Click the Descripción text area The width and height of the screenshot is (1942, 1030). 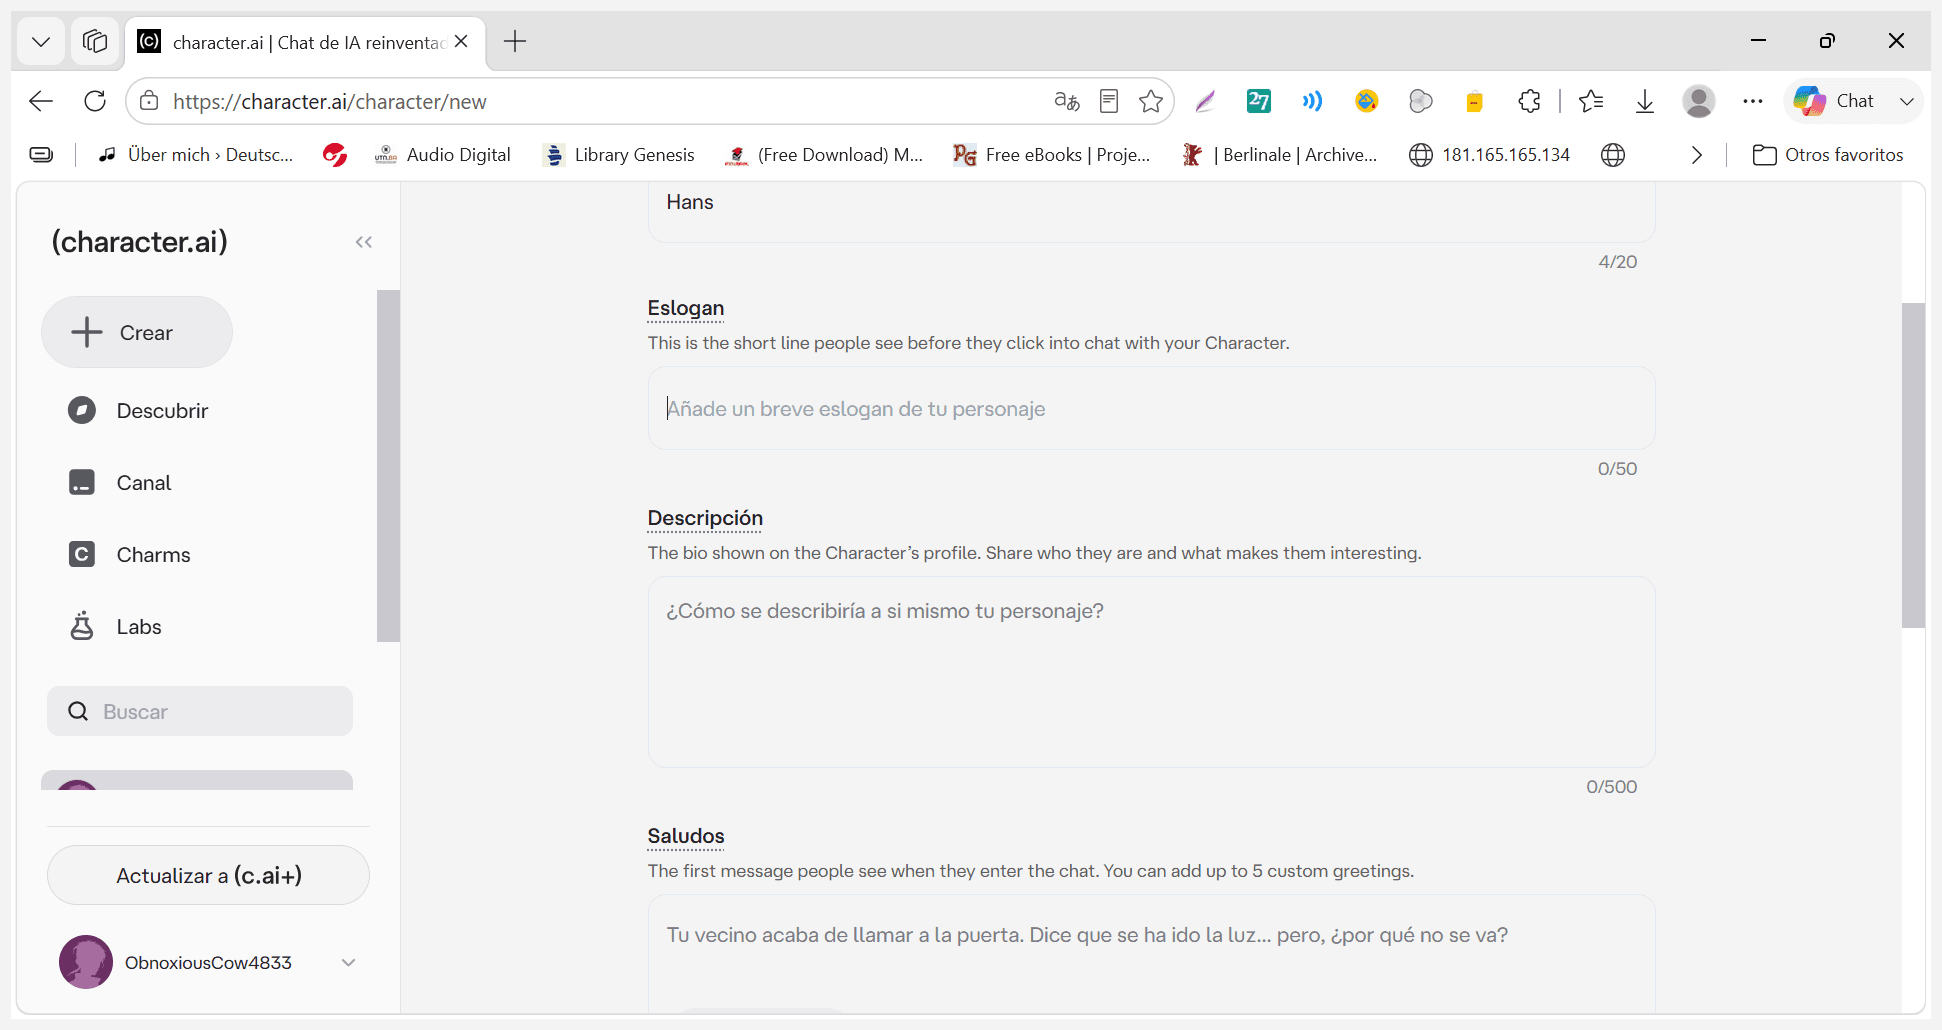click(x=1151, y=672)
